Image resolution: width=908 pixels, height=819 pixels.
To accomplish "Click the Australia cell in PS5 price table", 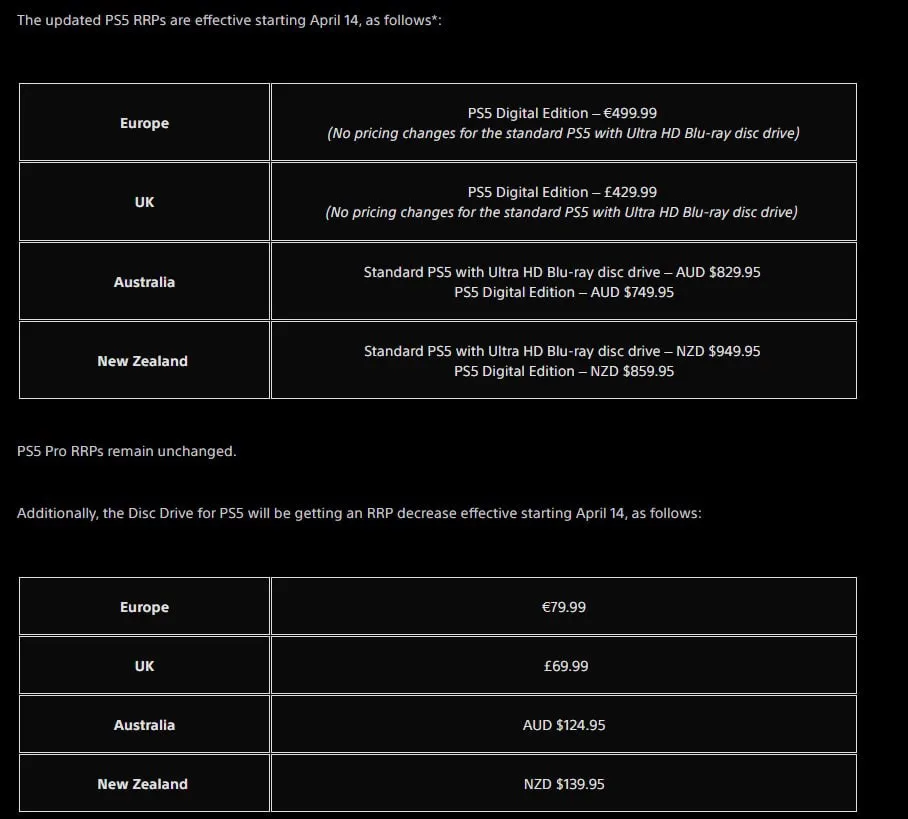I will 144,281.
